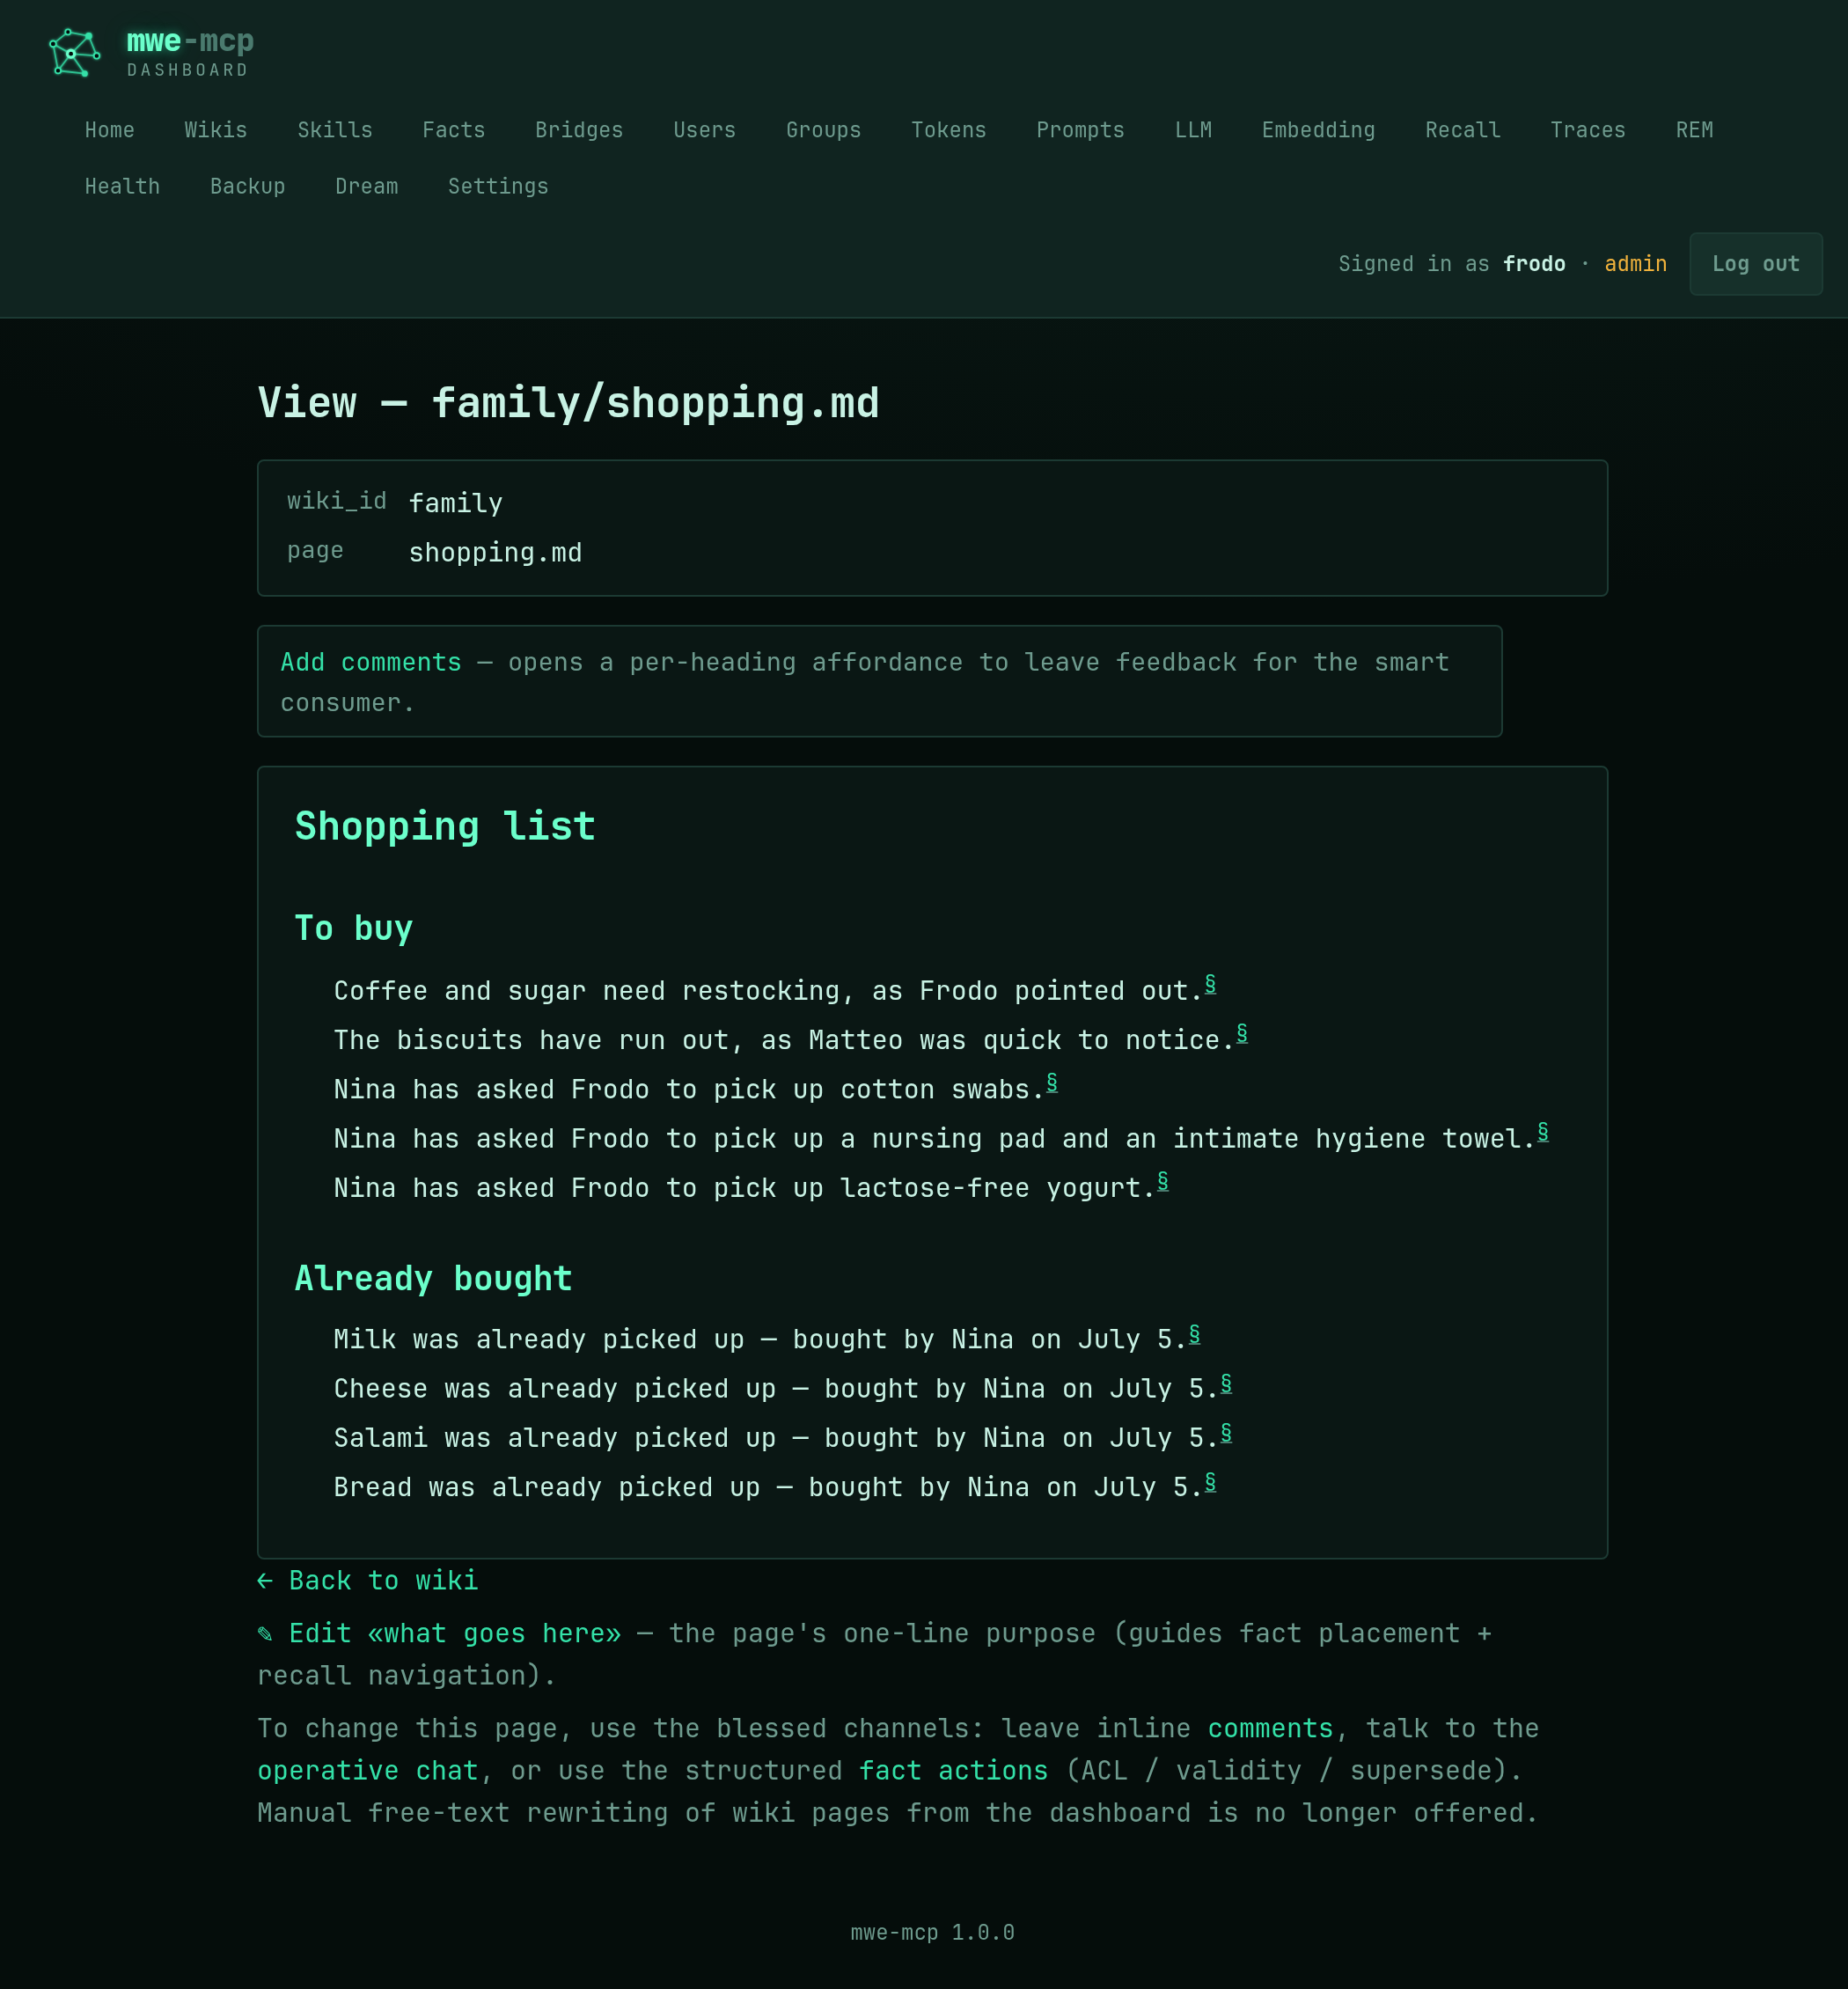1848x1989 pixels.
Task: Click Edit «what goes here» link
Action: (x=439, y=1633)
